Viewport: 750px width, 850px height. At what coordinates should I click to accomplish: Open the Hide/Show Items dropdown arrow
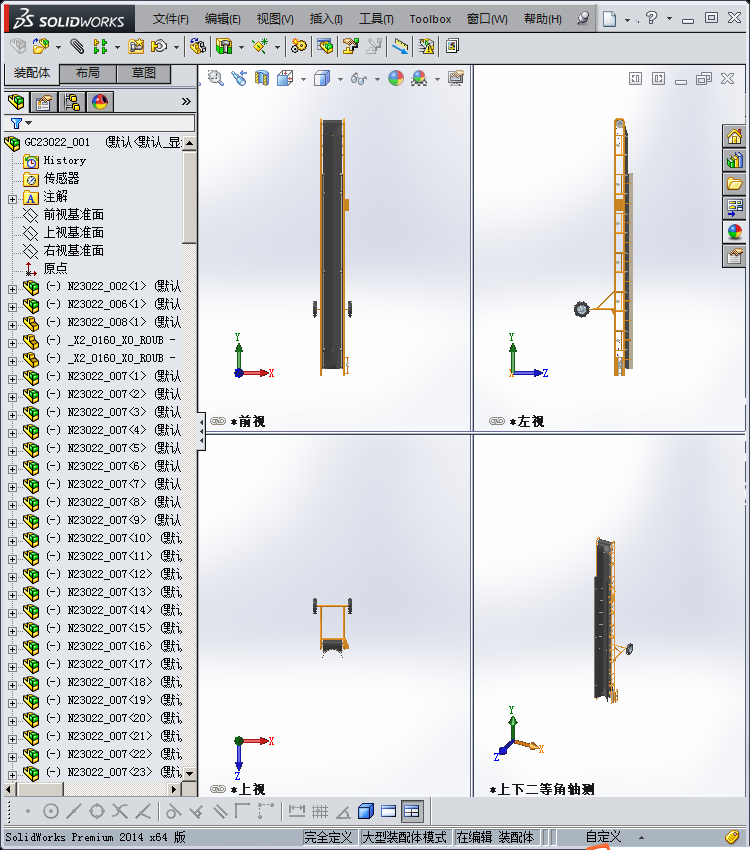coord(377,79)
